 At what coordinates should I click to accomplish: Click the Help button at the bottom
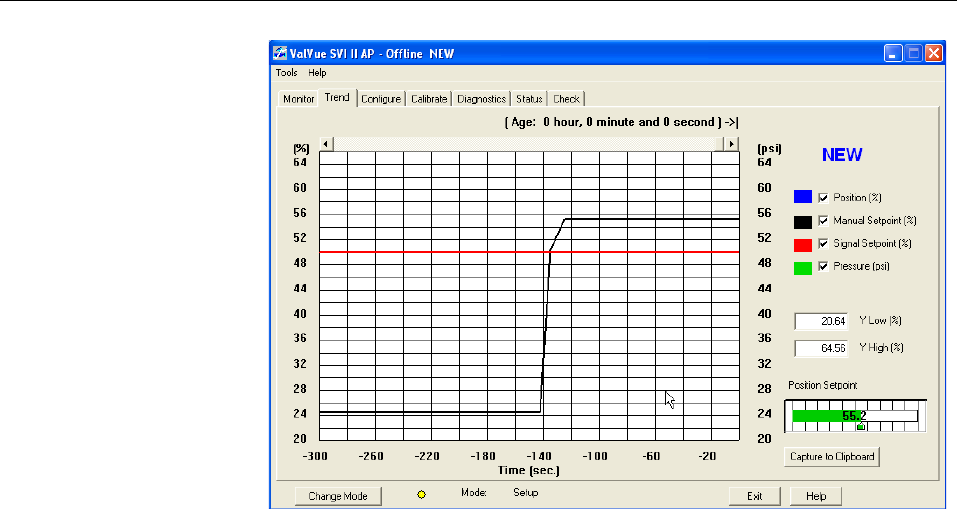click(815, 496)
